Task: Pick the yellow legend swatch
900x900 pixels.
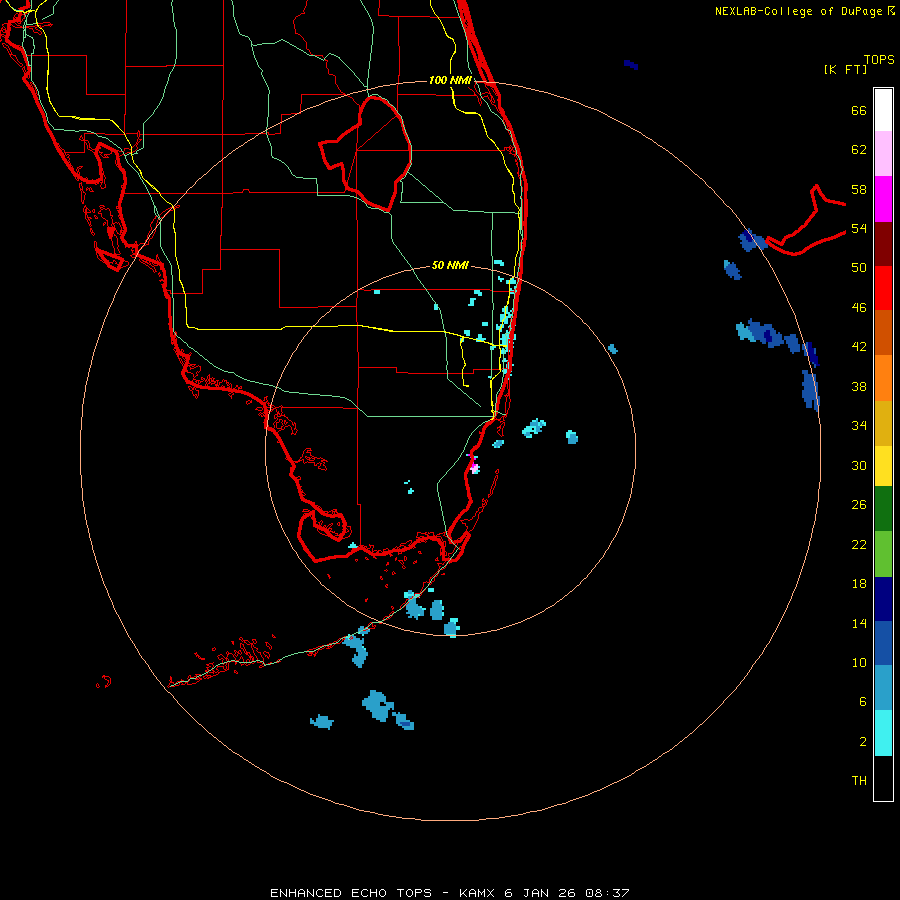Action: [883, 466]
